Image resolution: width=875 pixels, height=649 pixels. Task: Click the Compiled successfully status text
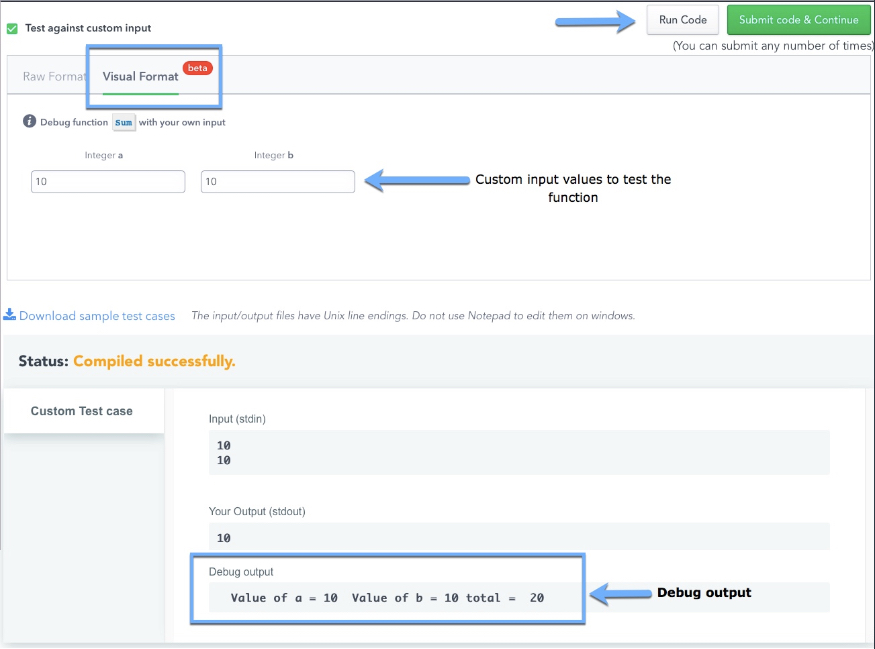click(154, 361)
